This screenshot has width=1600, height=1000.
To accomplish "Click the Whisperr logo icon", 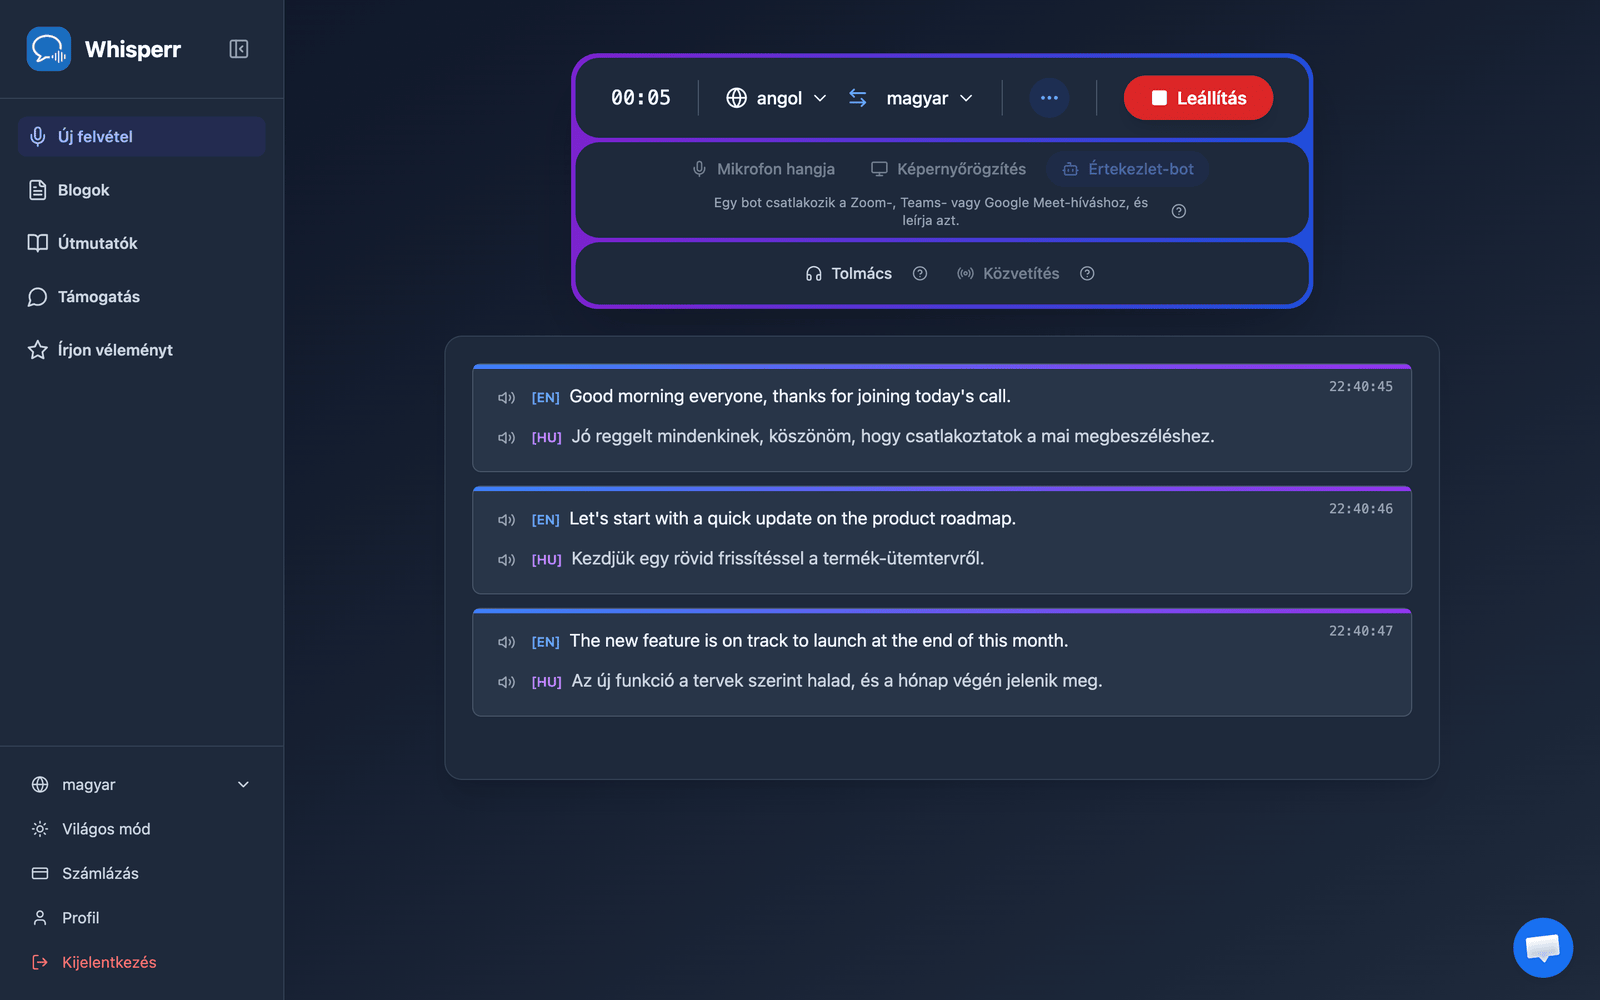I will pos(48,49).
